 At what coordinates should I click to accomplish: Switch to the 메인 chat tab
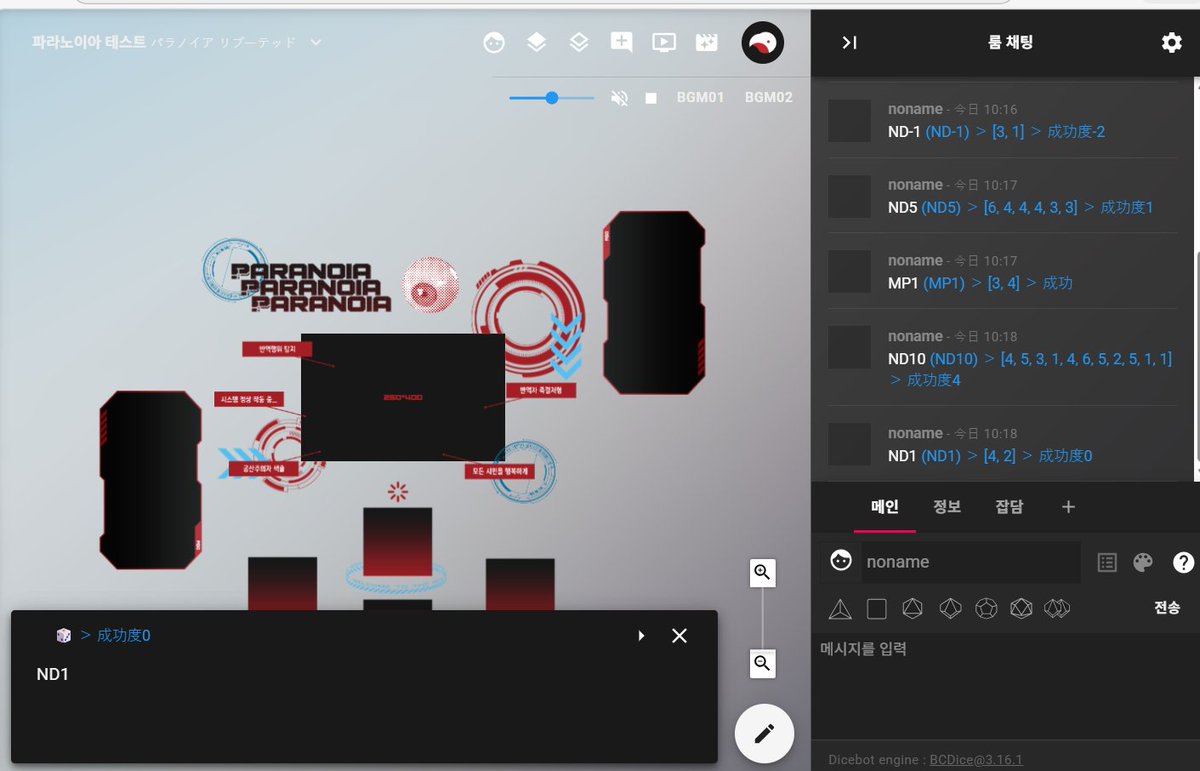[885, 507]
